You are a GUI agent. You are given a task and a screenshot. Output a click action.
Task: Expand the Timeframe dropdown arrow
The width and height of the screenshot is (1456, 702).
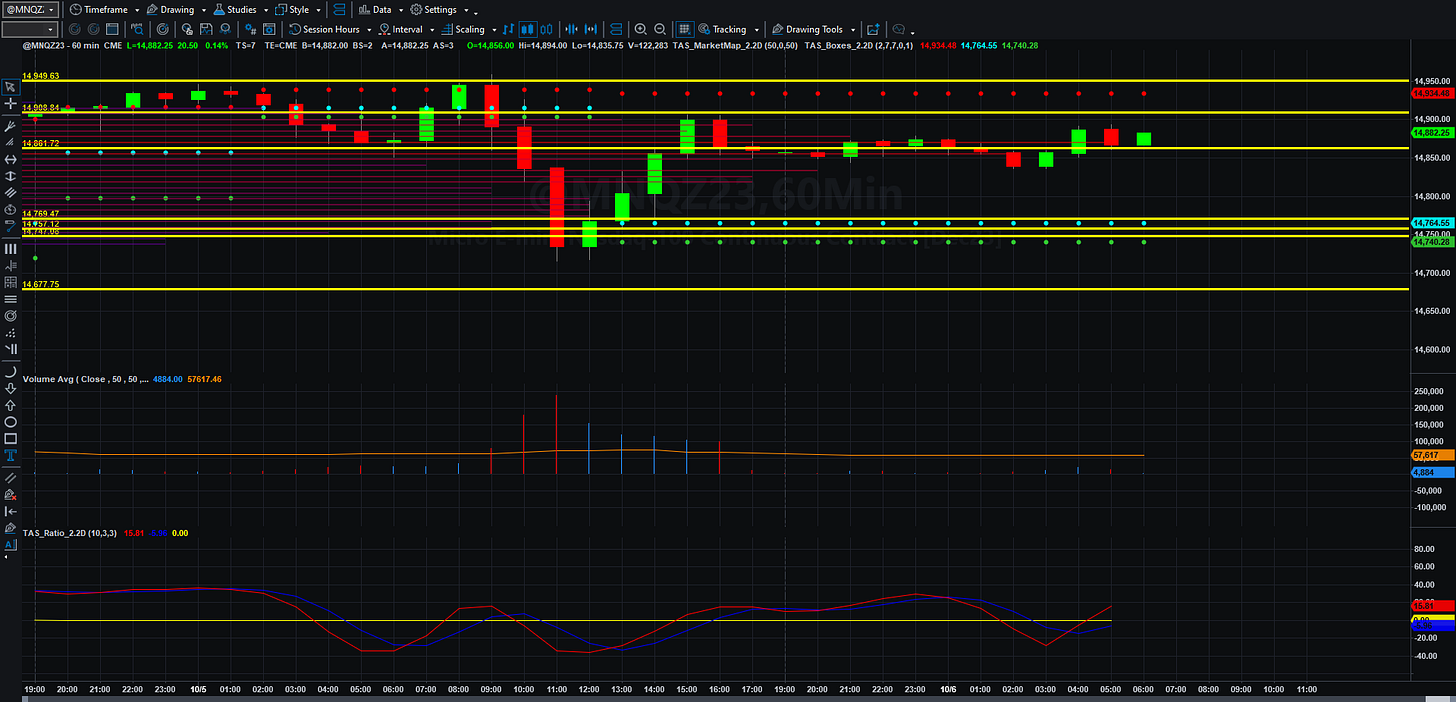click(x=136, y=10)
